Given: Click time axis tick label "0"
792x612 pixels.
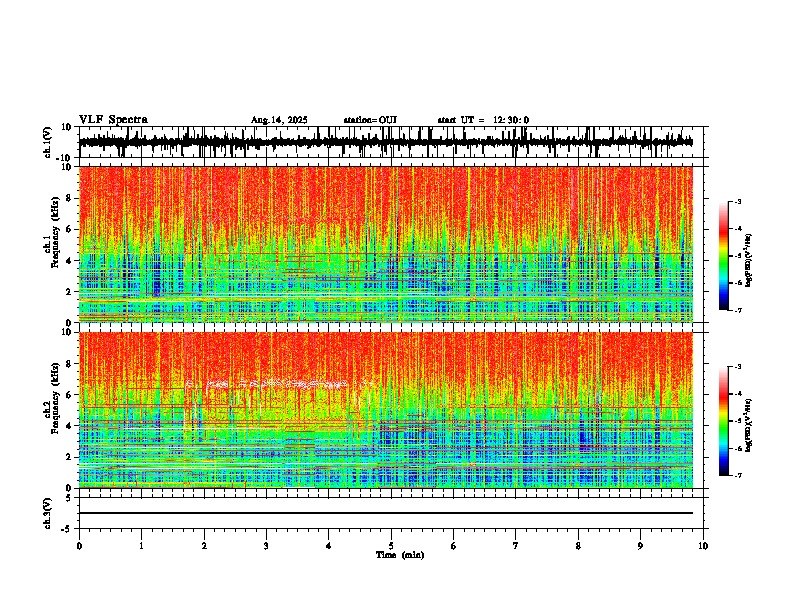Looking at the screenshot, I should pos(79,546).
